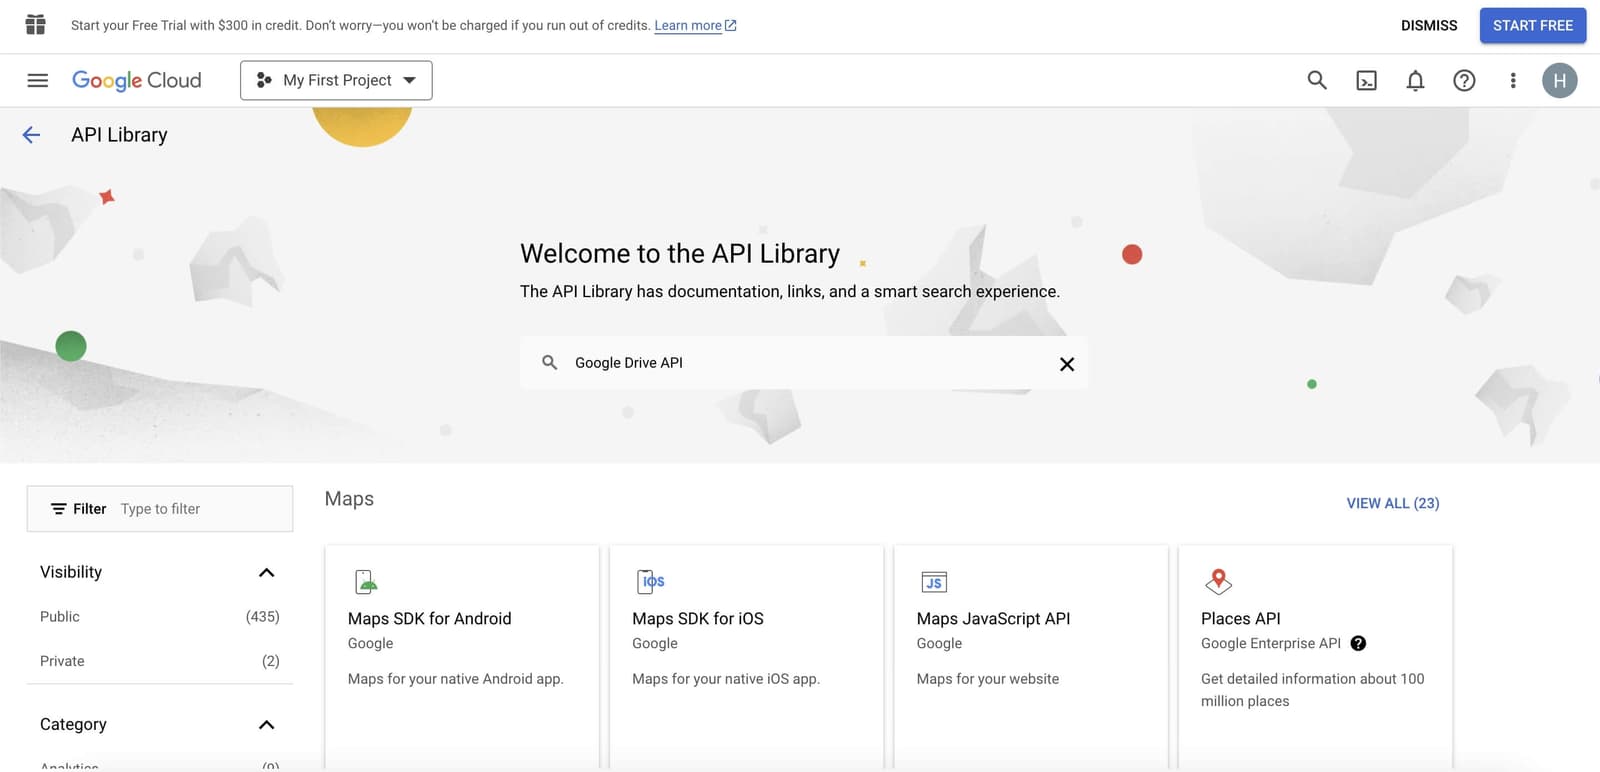Screen dimensions: 1600x772
Task: Click the Maps SDK for iOS icon
Action: pos(651,581)
